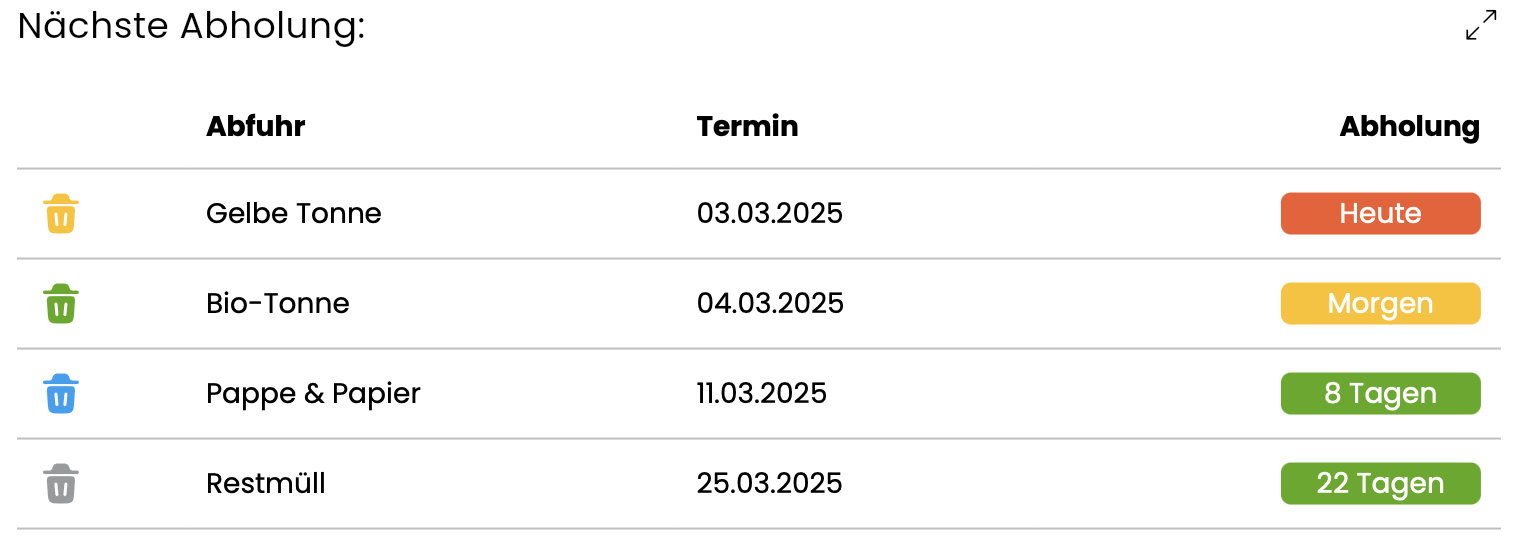Click the Termin column header

coord(747,127)
